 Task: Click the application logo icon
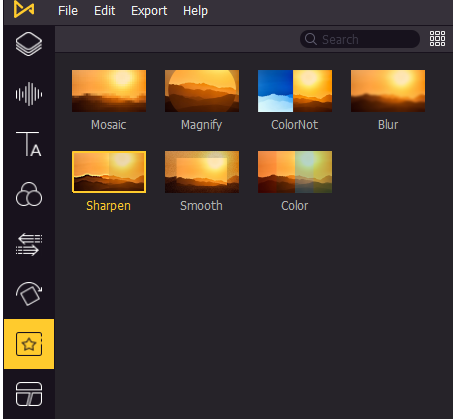point(24,9)
